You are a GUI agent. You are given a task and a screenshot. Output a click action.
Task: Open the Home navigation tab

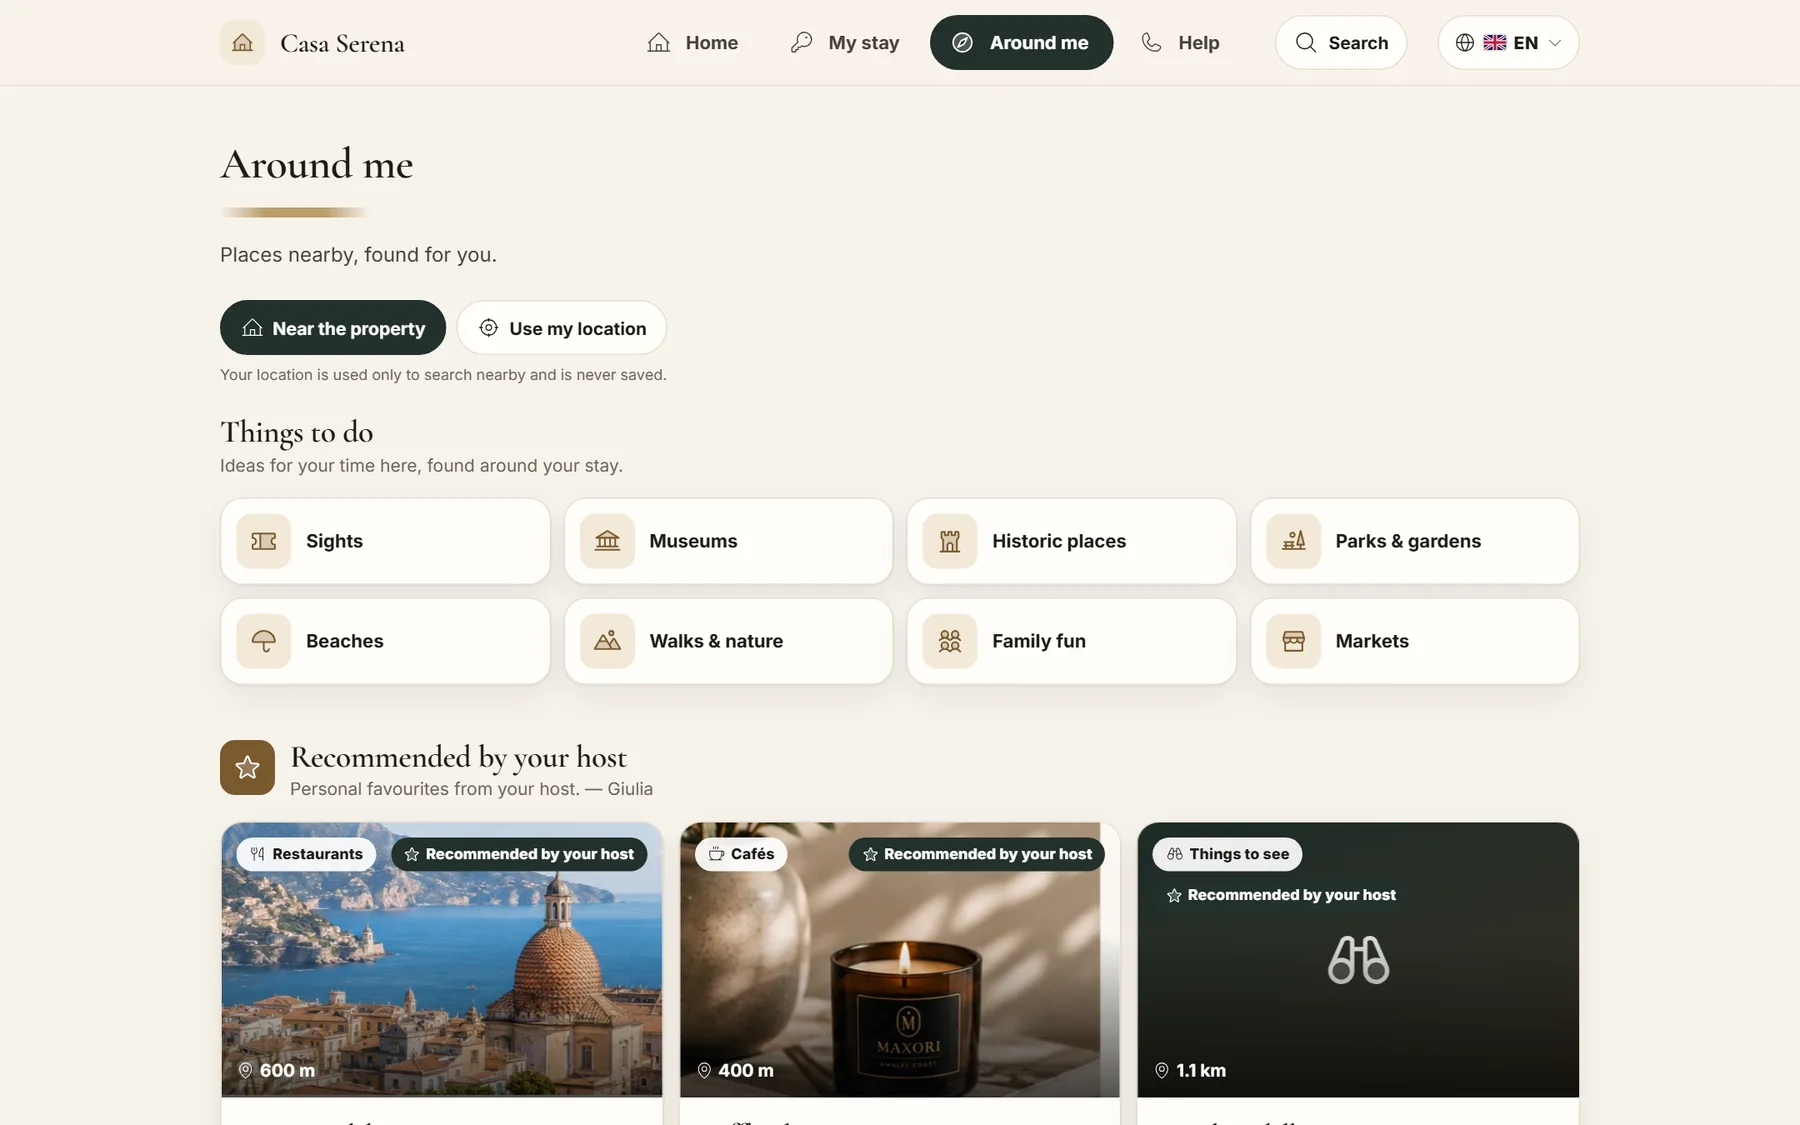click(692, 43)
